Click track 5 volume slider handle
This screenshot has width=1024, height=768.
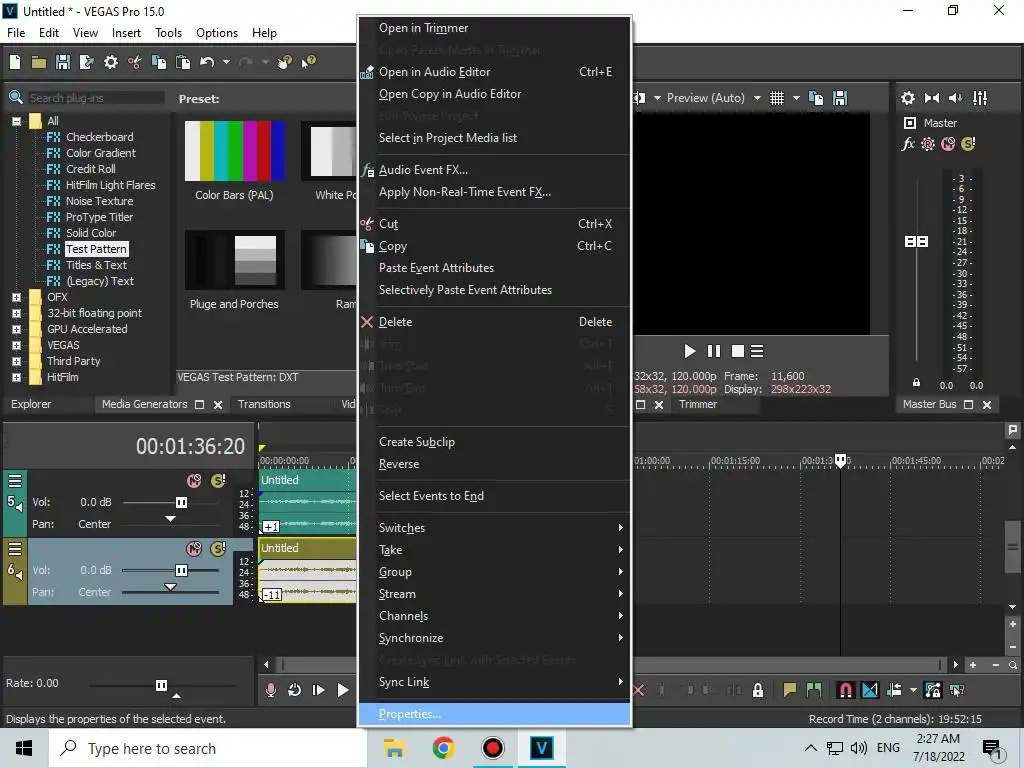coord(181,502)
